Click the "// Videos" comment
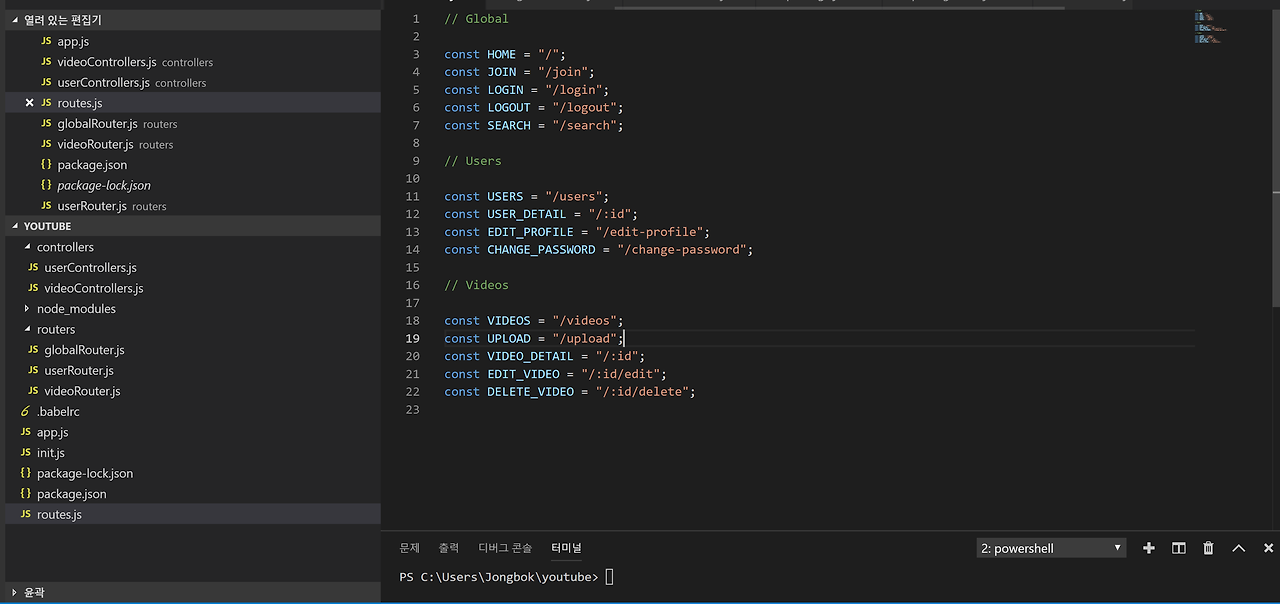The width and height of the screenshot is (1280, 604). pyautogui.click(x=476, y=285)
